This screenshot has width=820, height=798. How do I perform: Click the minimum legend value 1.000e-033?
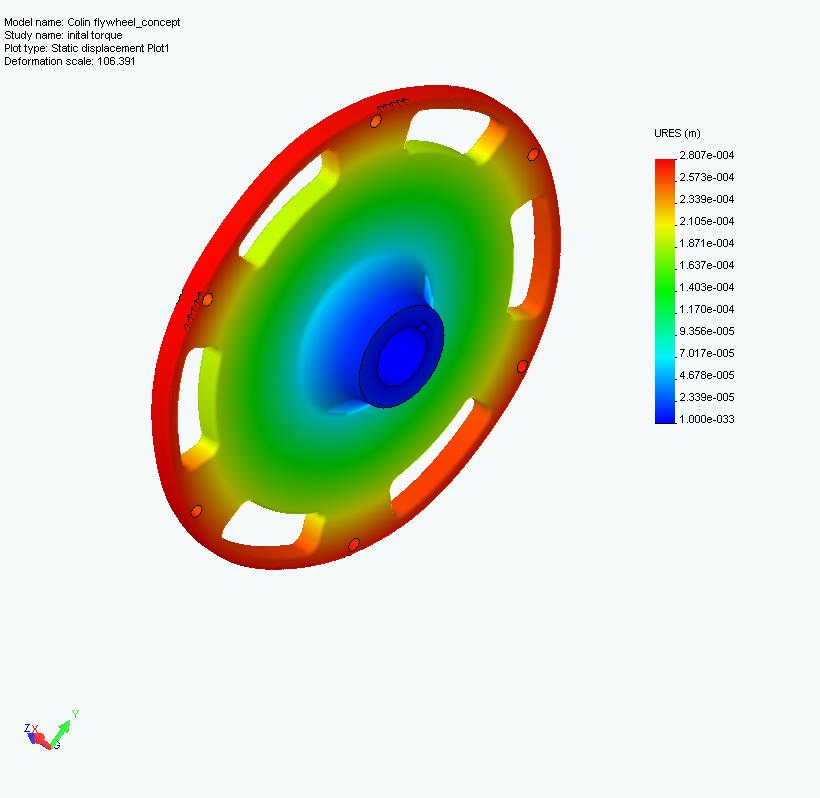click(x=706, y=419)
